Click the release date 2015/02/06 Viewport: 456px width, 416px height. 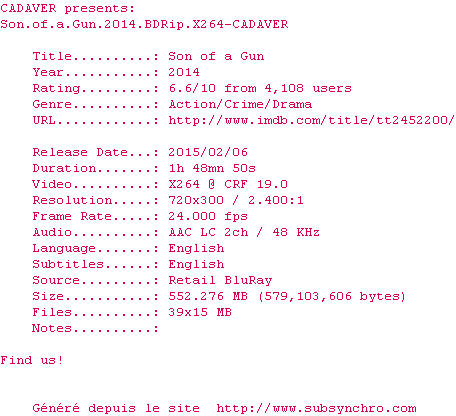pyautogui.click(x=208, y=152)
